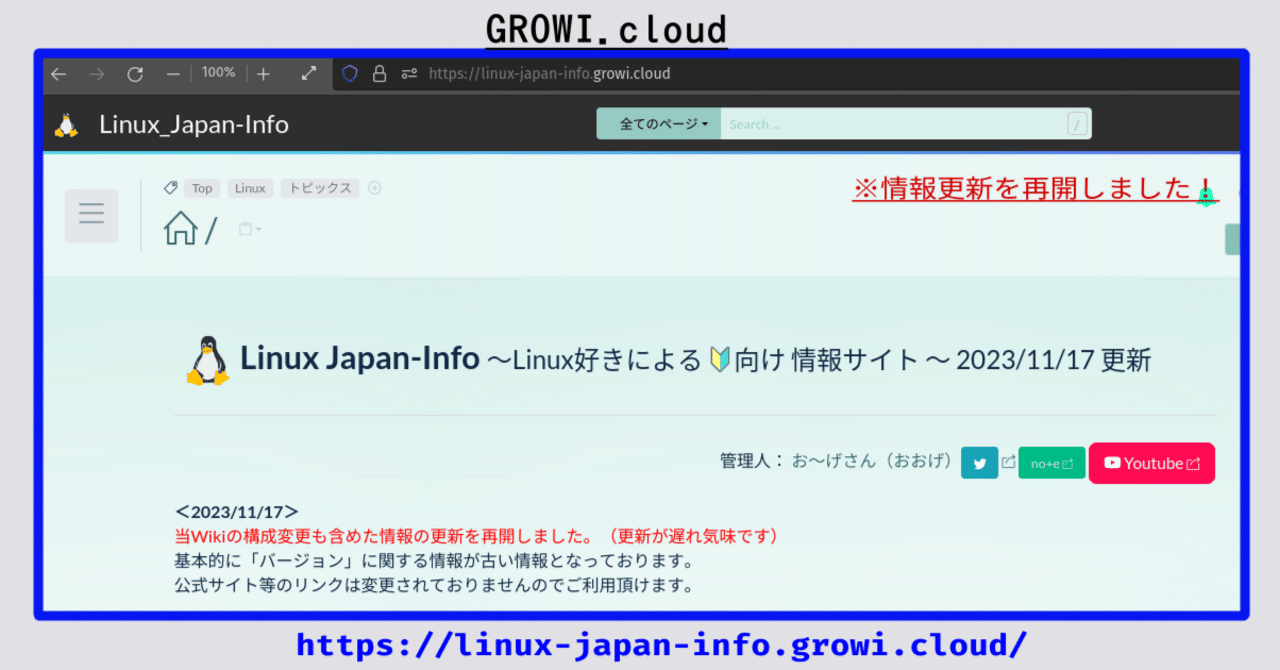Enter fullscreen using the diagonal arrows icon

coord(308,73)
